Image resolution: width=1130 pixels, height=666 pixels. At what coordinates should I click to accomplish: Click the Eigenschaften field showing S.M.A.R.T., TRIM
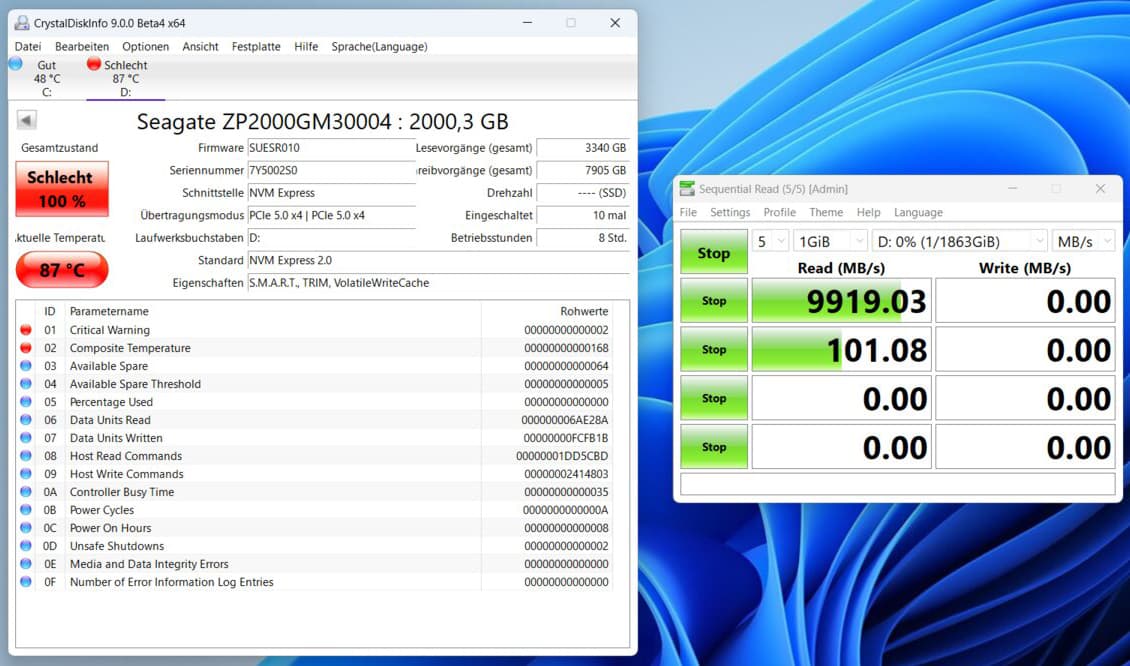pyautogui.click(x=438, y=283)
